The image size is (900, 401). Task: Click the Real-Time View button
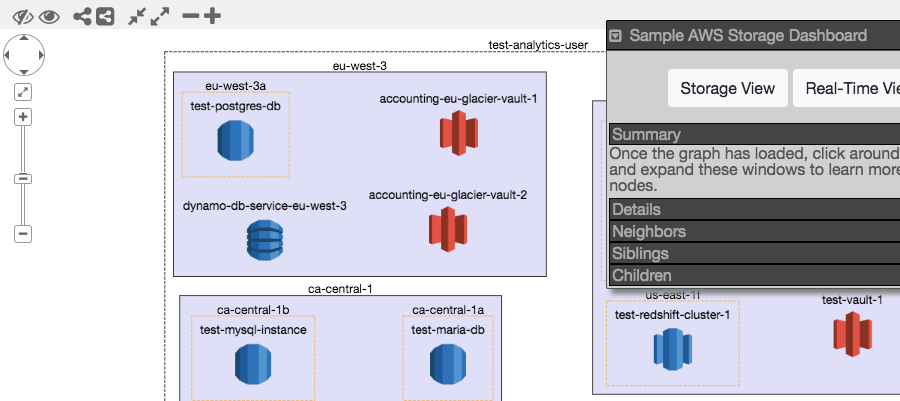coord(847,88)
